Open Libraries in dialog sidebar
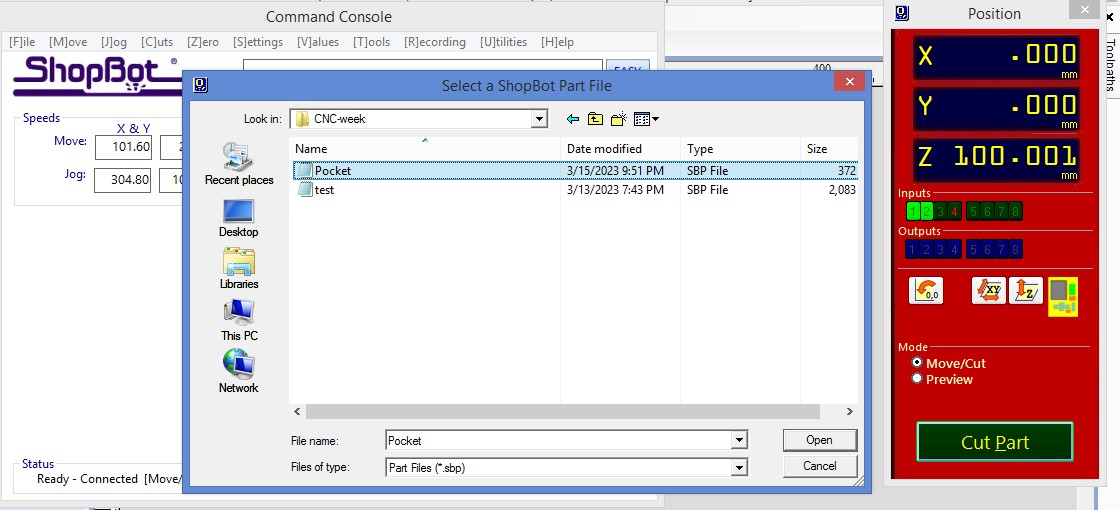This screenshot has height=510, width=1120. [239, 269]
